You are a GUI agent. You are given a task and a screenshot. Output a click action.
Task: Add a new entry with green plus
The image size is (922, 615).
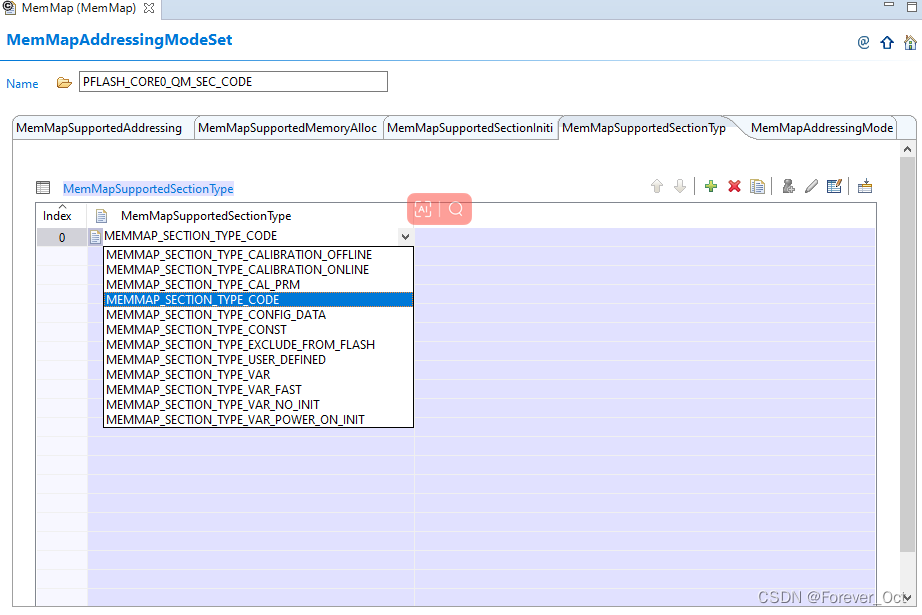point(710,186)
